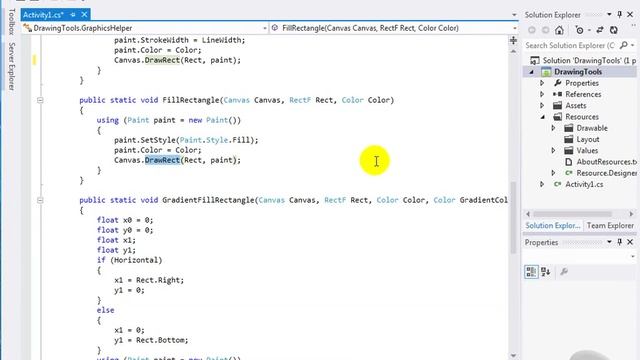The height and width of the screenshot is (360, 640).
Task: Refresh the Solution Explorer tree
Action: pos(613,30)
